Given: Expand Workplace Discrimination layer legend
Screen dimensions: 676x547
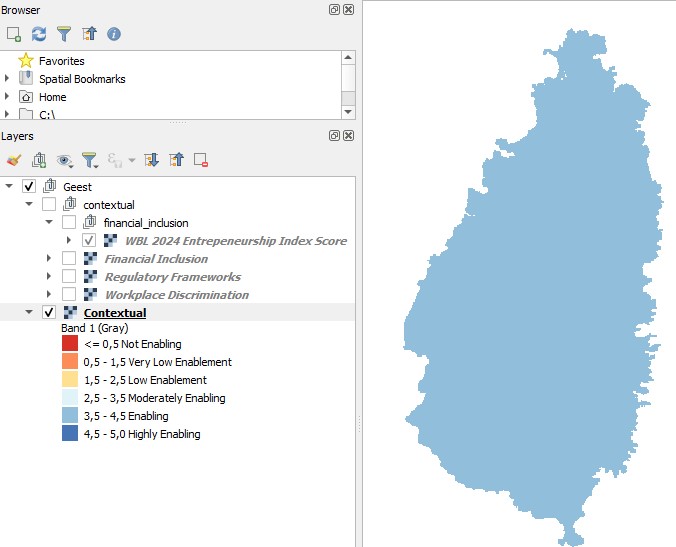Looking at the screenshot, I should click(49, 294).
